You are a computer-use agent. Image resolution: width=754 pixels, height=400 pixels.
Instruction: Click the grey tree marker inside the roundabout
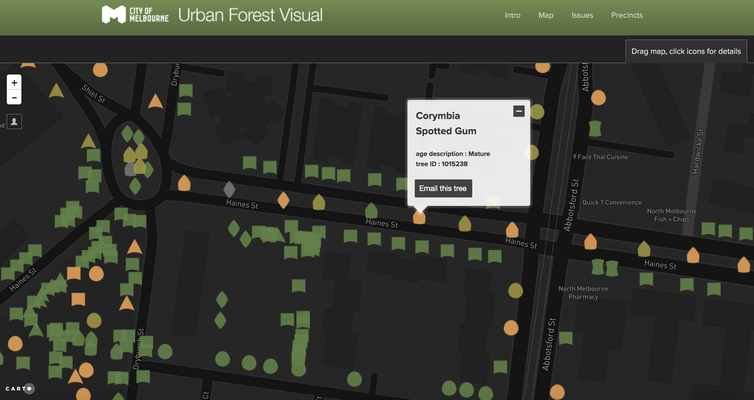pyautogui.click(x=130, y=170)
